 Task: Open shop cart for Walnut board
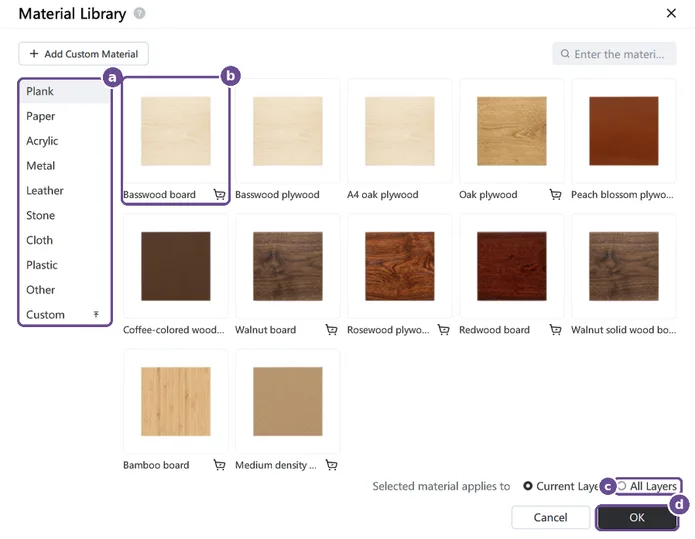[x=332, y=330]
